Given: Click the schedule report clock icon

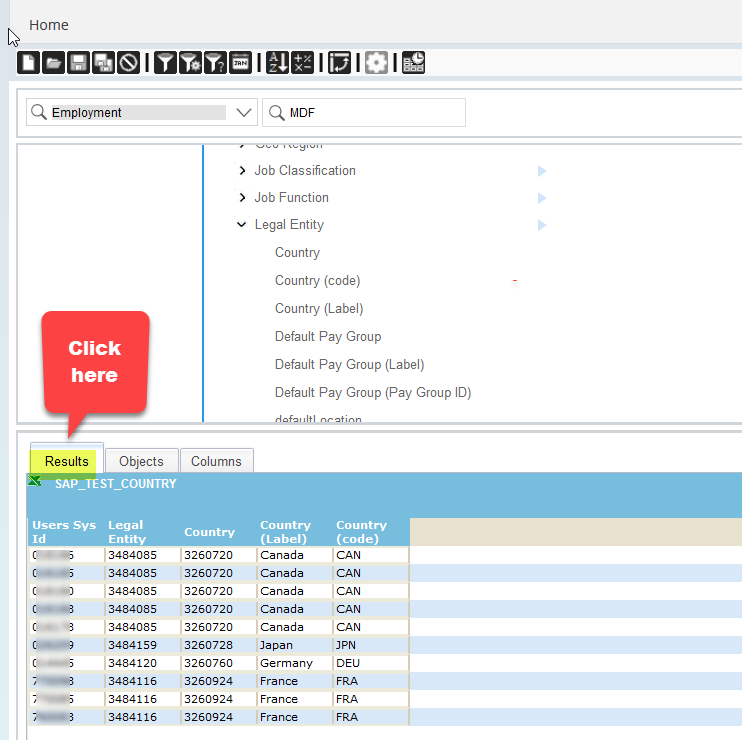Looking at the screenshot, I should pos(413,62).
